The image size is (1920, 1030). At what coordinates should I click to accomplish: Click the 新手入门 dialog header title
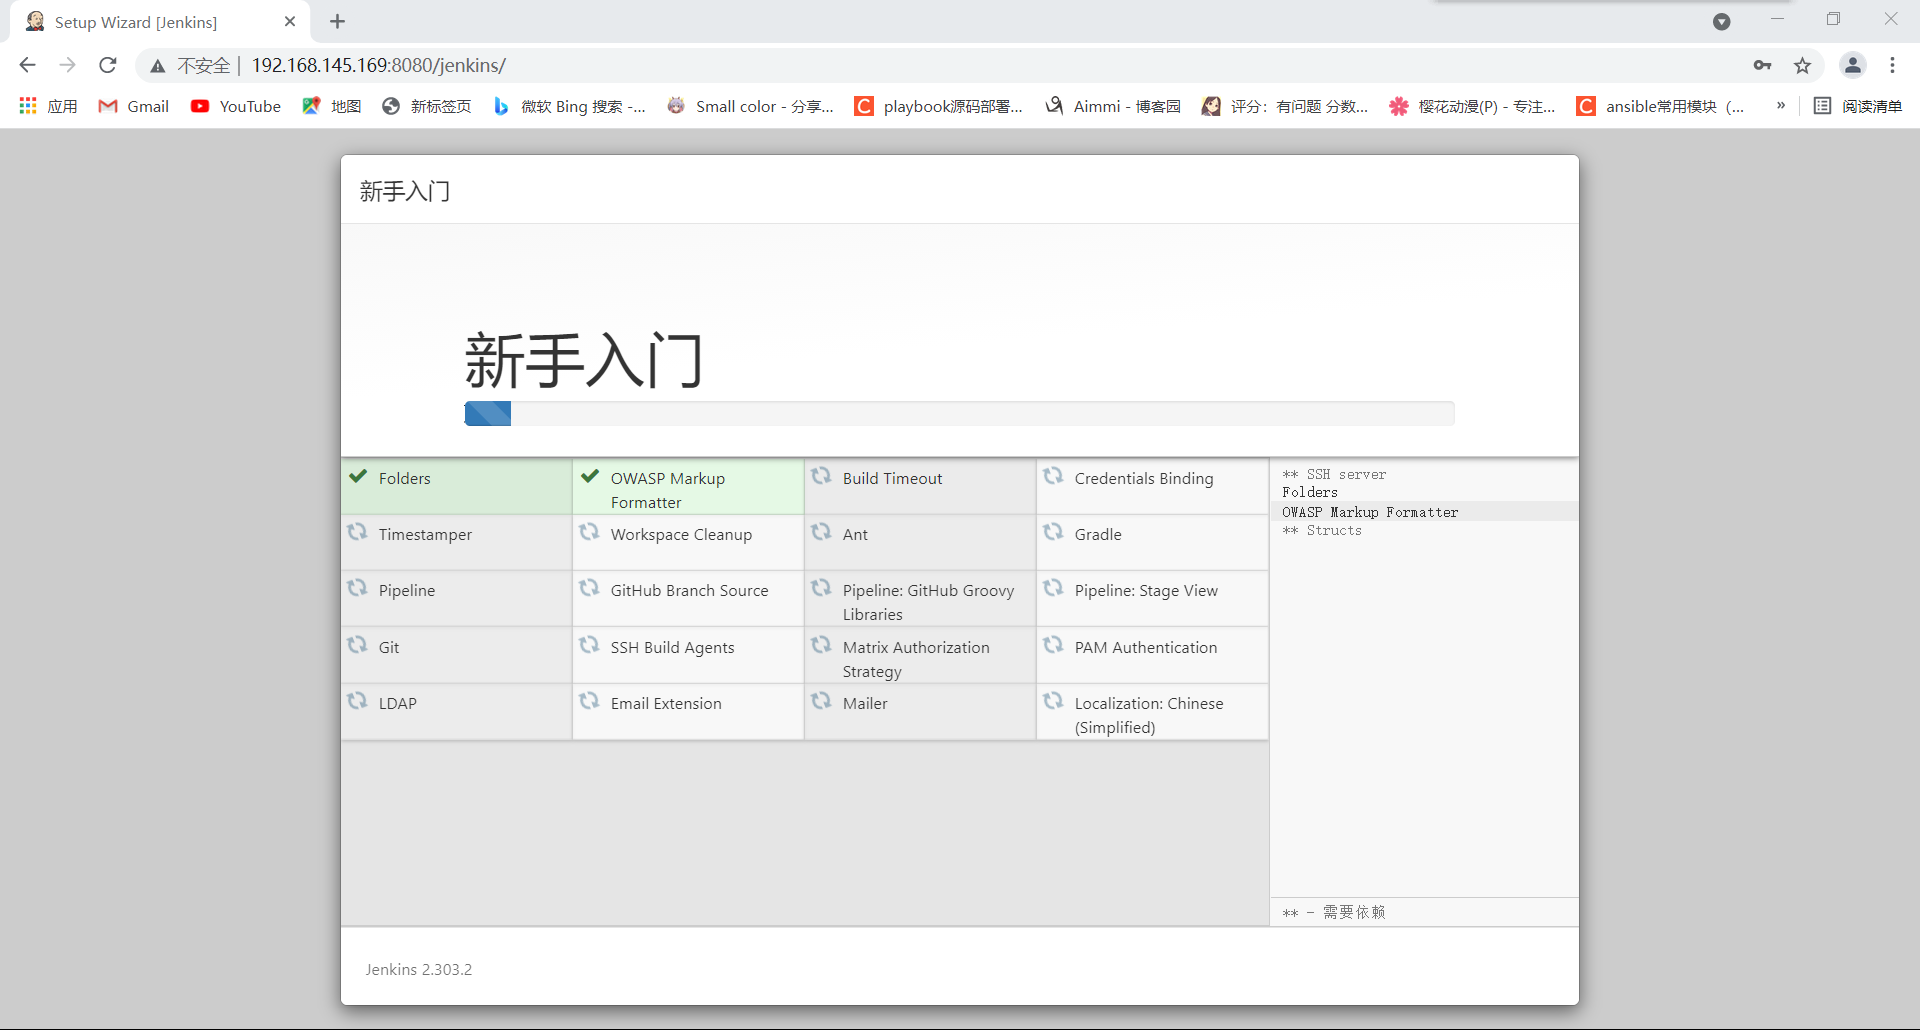coord(405,191)
